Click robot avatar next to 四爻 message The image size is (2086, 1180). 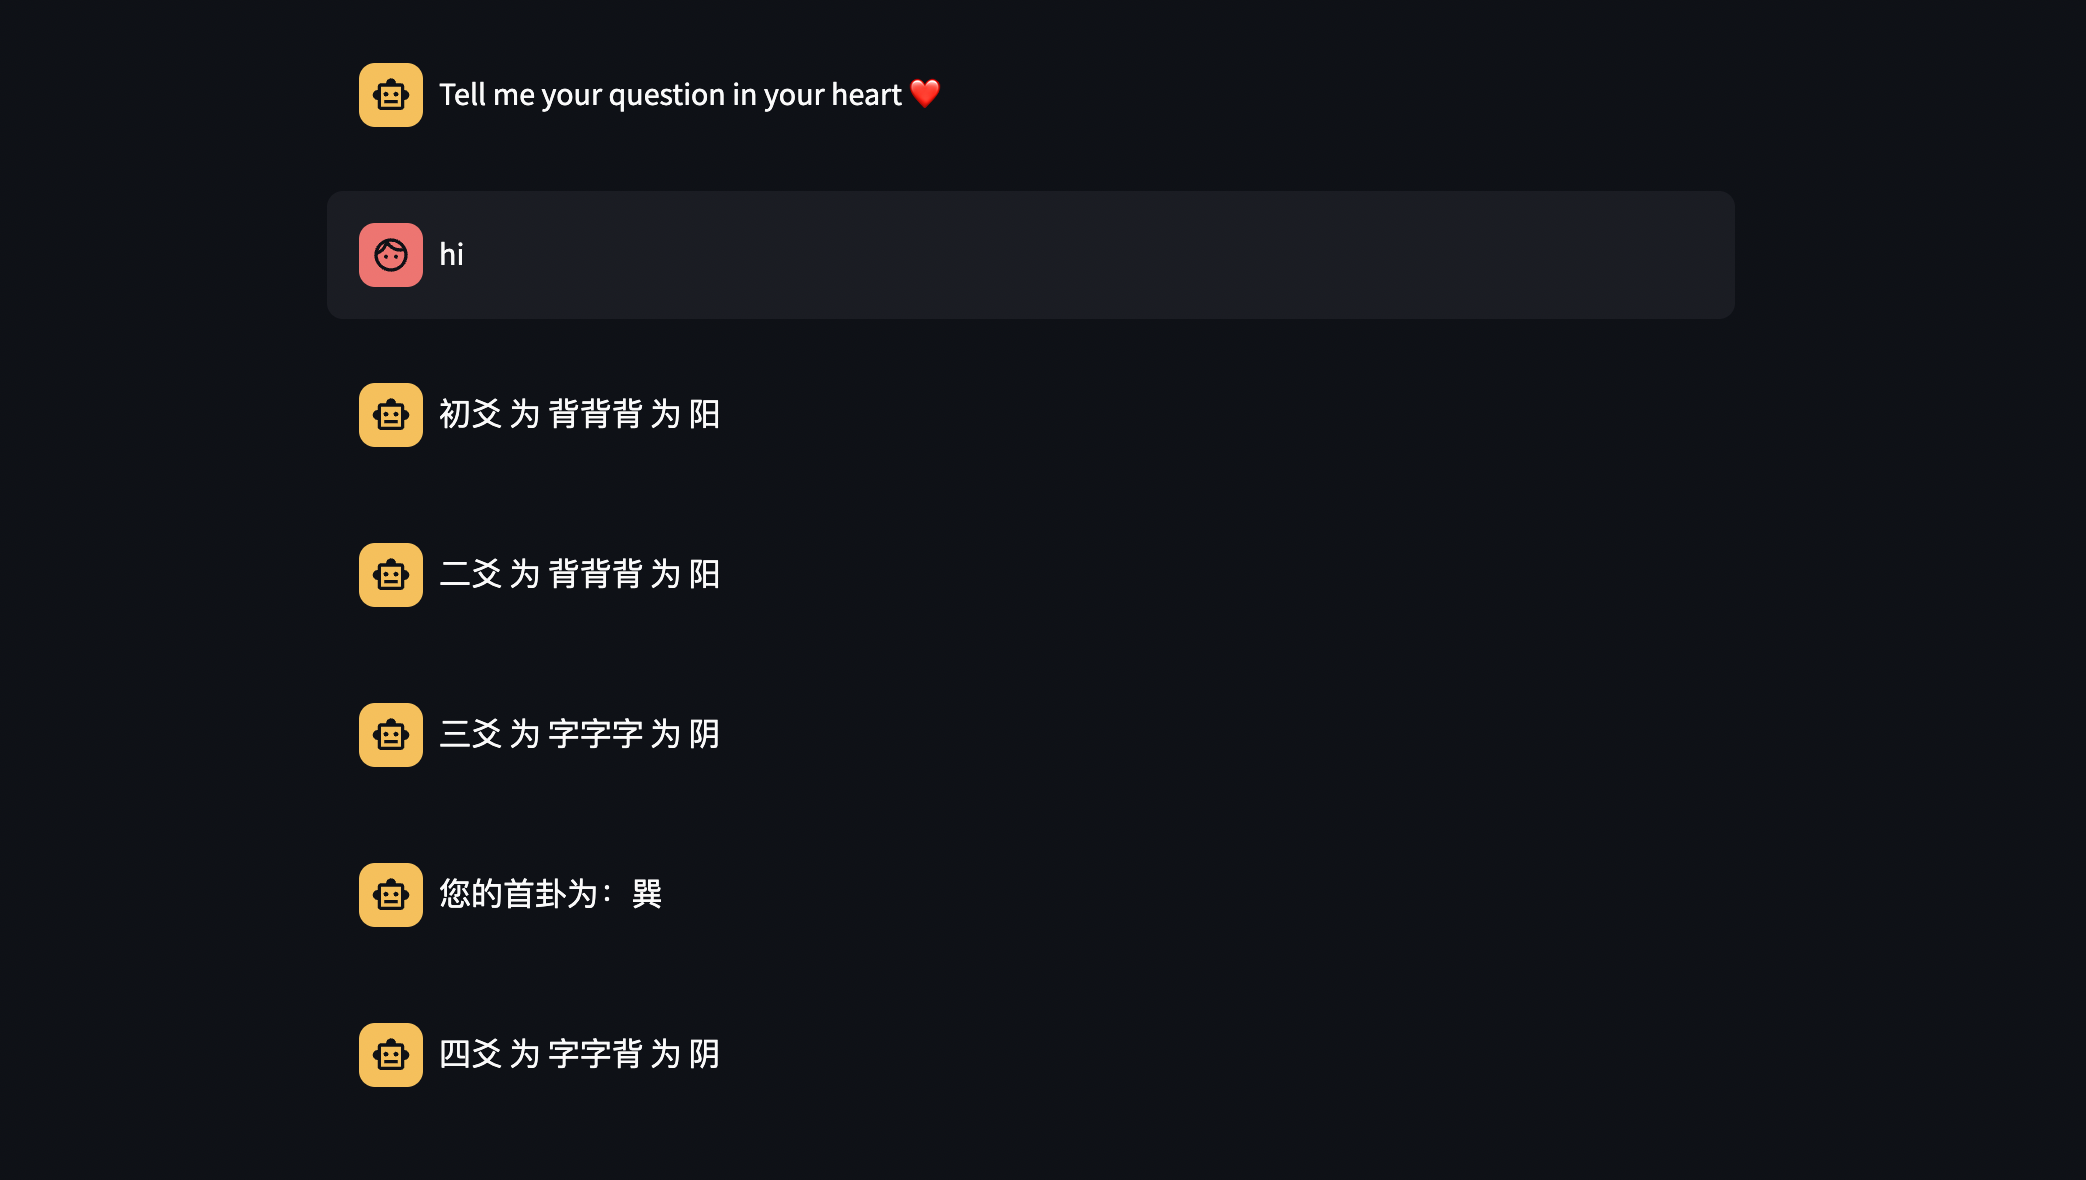pos(390,1055)
